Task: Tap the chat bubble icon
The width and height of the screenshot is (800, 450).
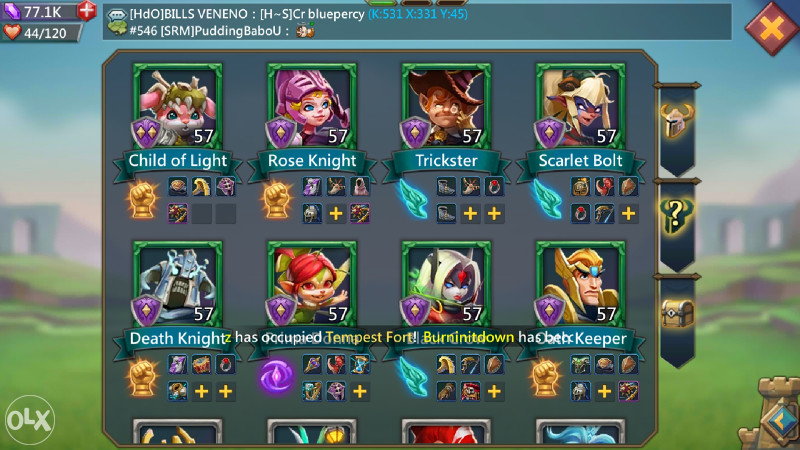Action: tap(117, 14)
